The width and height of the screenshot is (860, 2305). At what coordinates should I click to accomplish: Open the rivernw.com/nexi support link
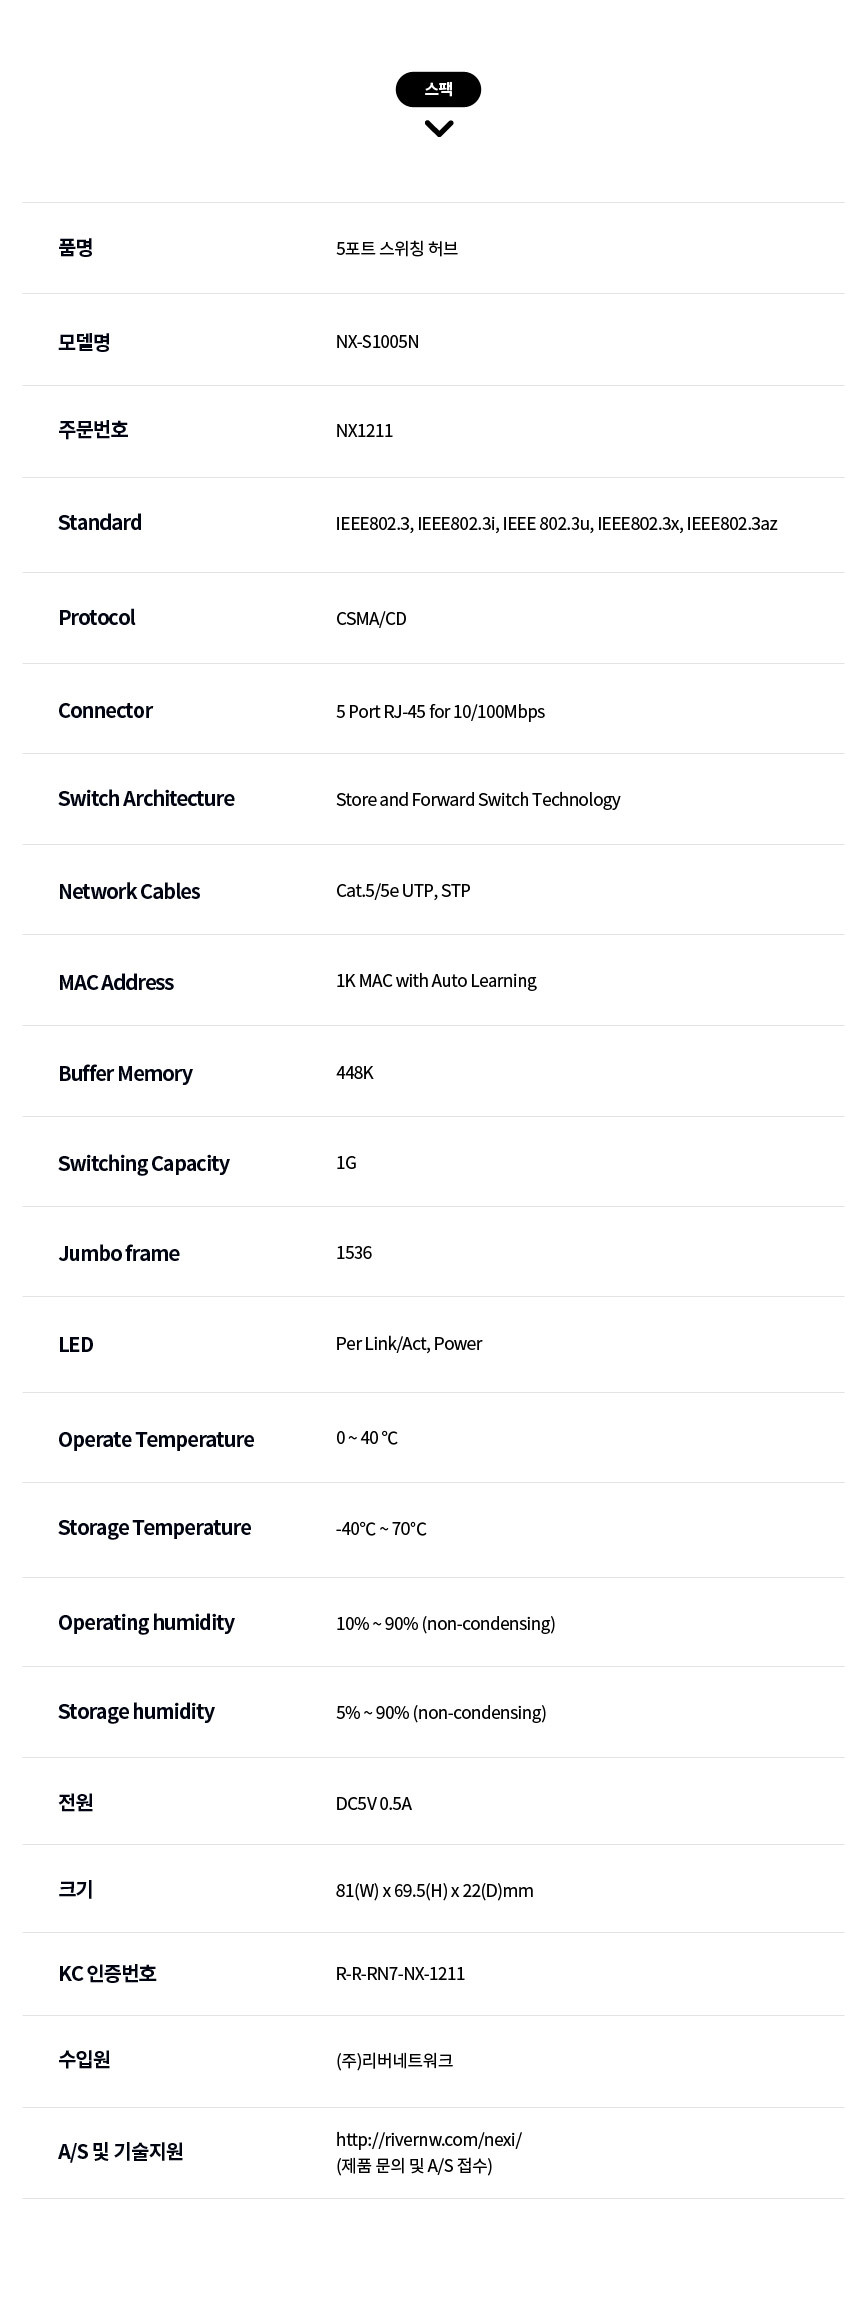(428, 2139)
